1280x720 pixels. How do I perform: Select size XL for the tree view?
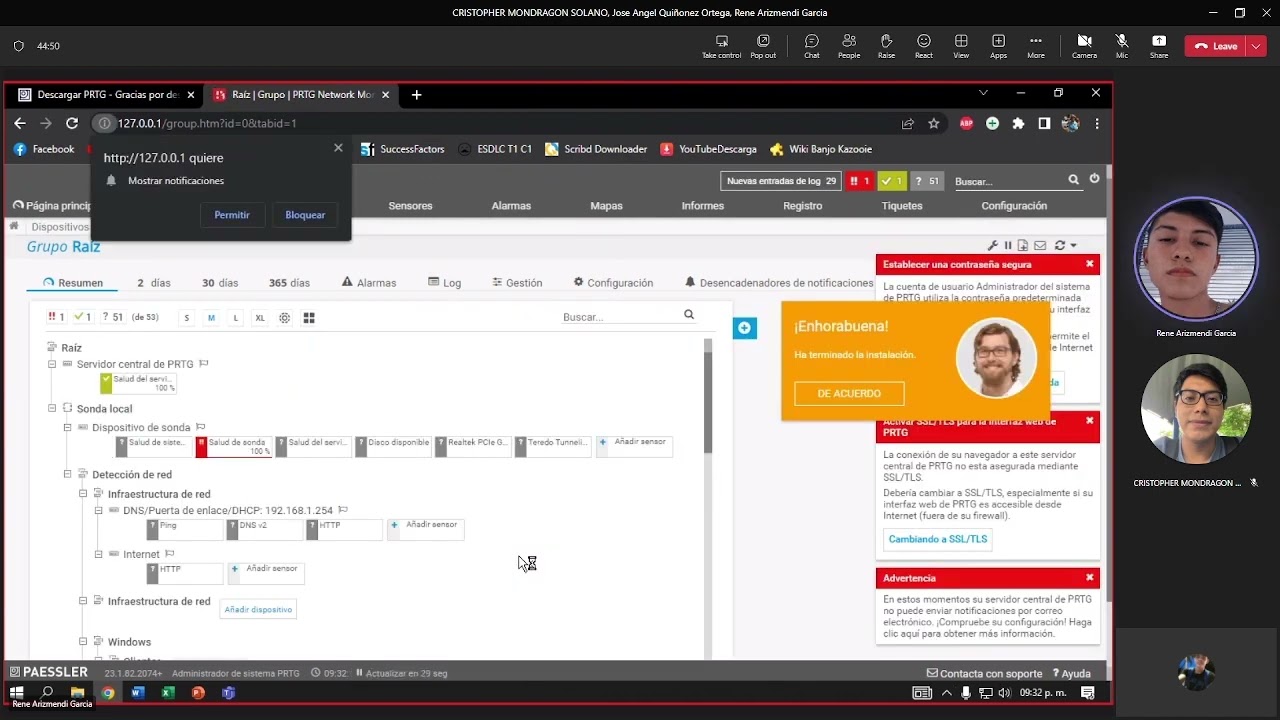tap(260, 318)
